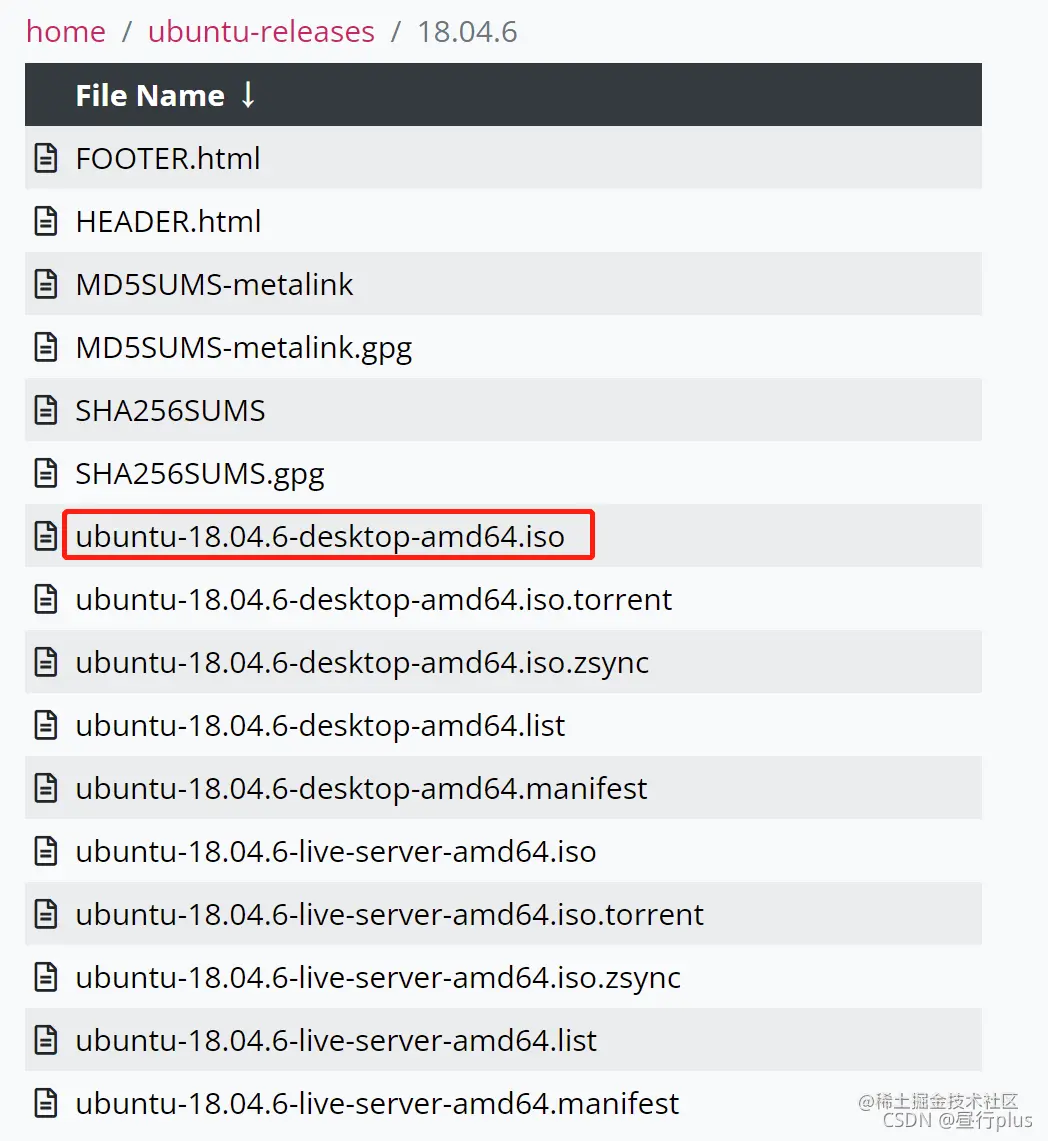Download ubuntu-18.04.6-desktop-amd64.iso.torrent
The image size is (1048, 1141).
[374, 600]
